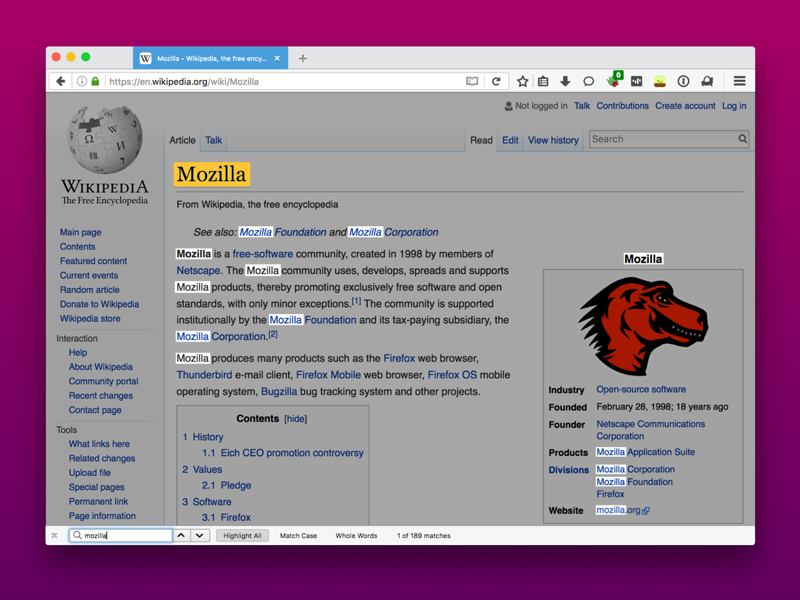Image resolution: width=800 pixels, height=600 pixels.
Task: Open the Bugzilla link
Action: [x=279, y=392]
